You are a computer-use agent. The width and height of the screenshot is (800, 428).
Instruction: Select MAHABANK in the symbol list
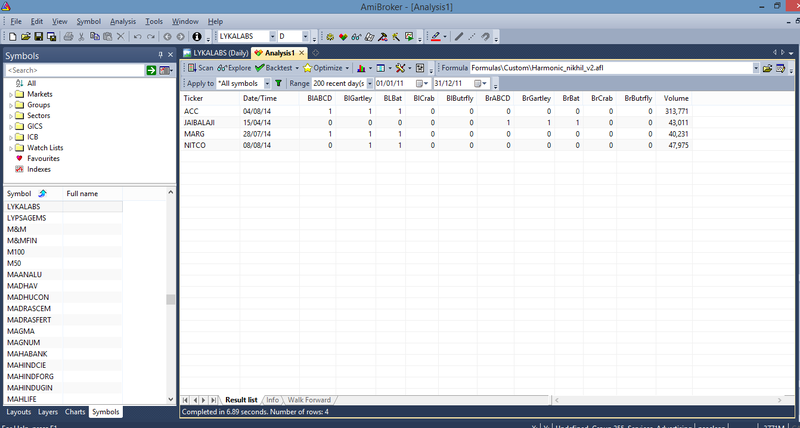(x=27, y=354)
